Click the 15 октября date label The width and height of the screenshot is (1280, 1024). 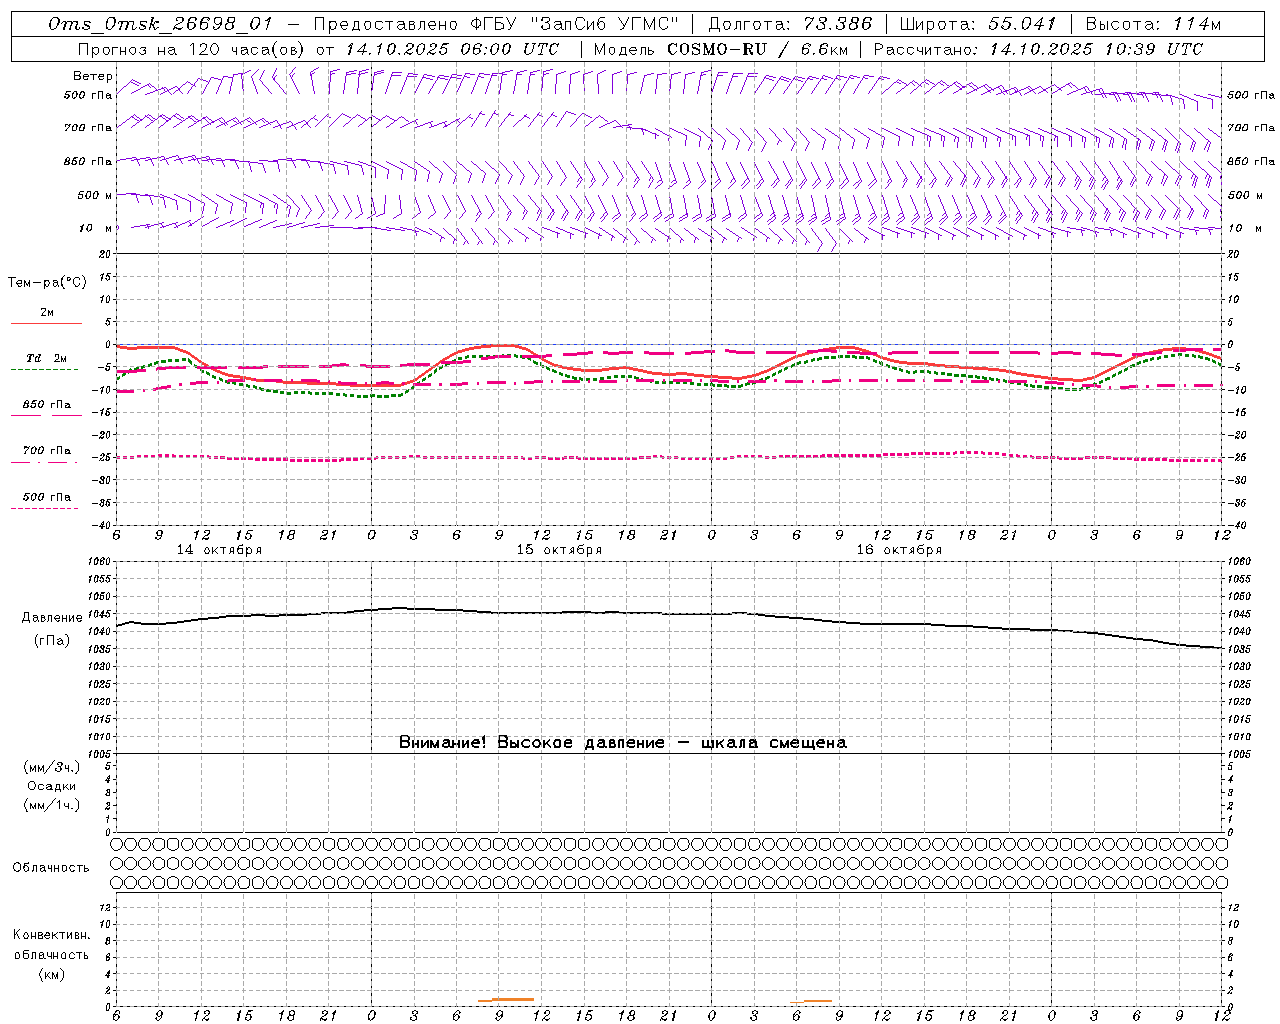click(x=559, y=550)
